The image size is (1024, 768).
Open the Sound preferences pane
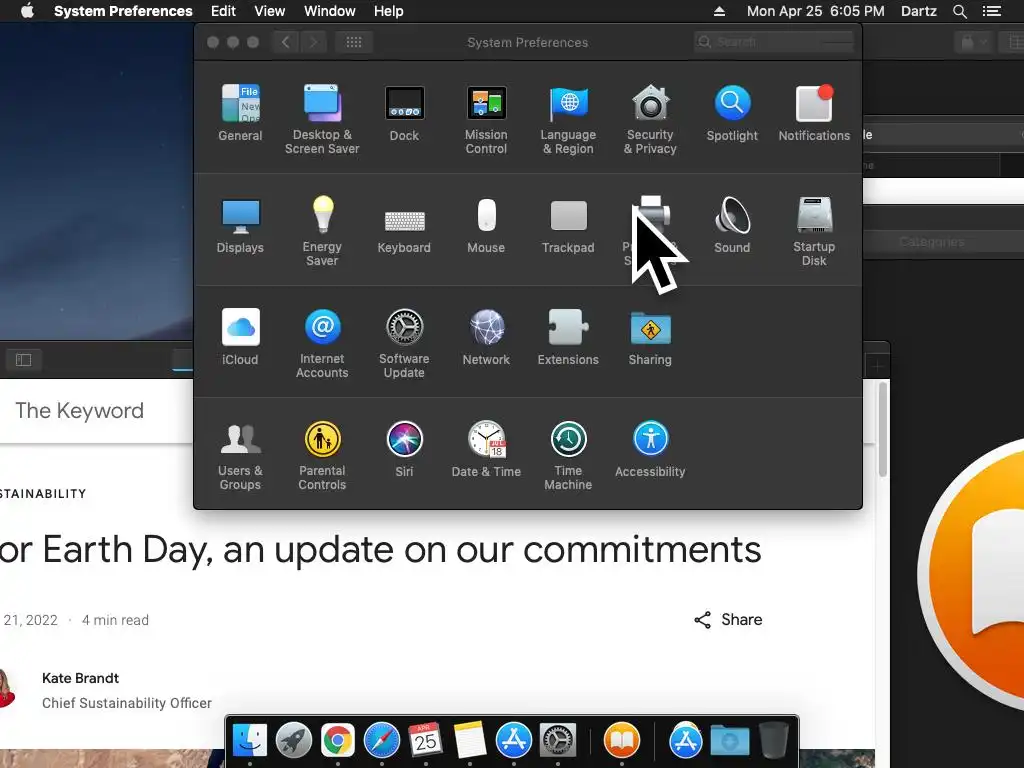(732, 225)
